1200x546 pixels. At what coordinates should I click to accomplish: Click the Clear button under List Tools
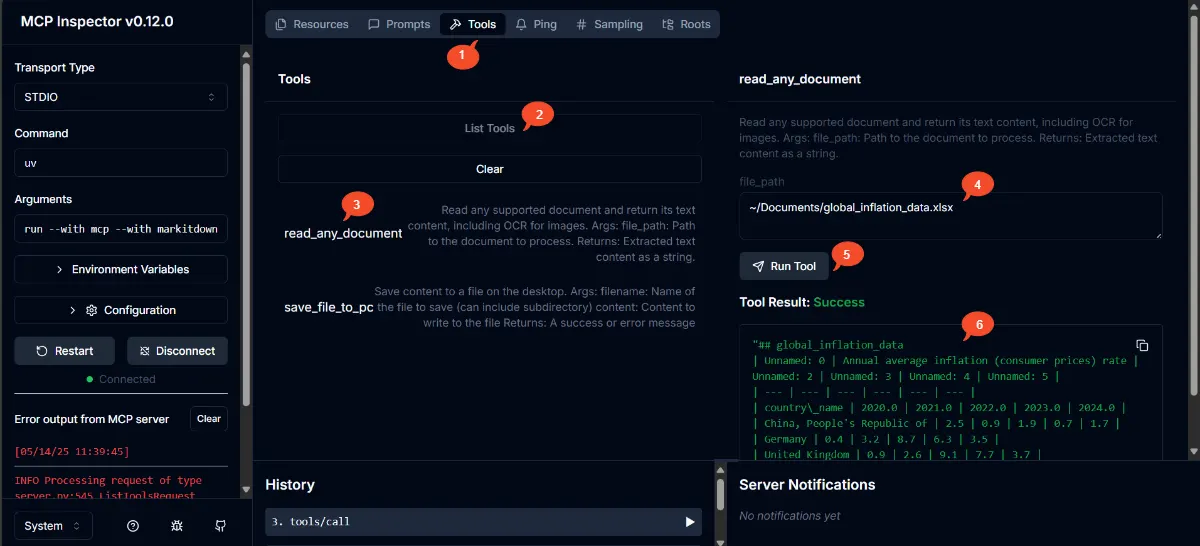click(x=490, y=169)
